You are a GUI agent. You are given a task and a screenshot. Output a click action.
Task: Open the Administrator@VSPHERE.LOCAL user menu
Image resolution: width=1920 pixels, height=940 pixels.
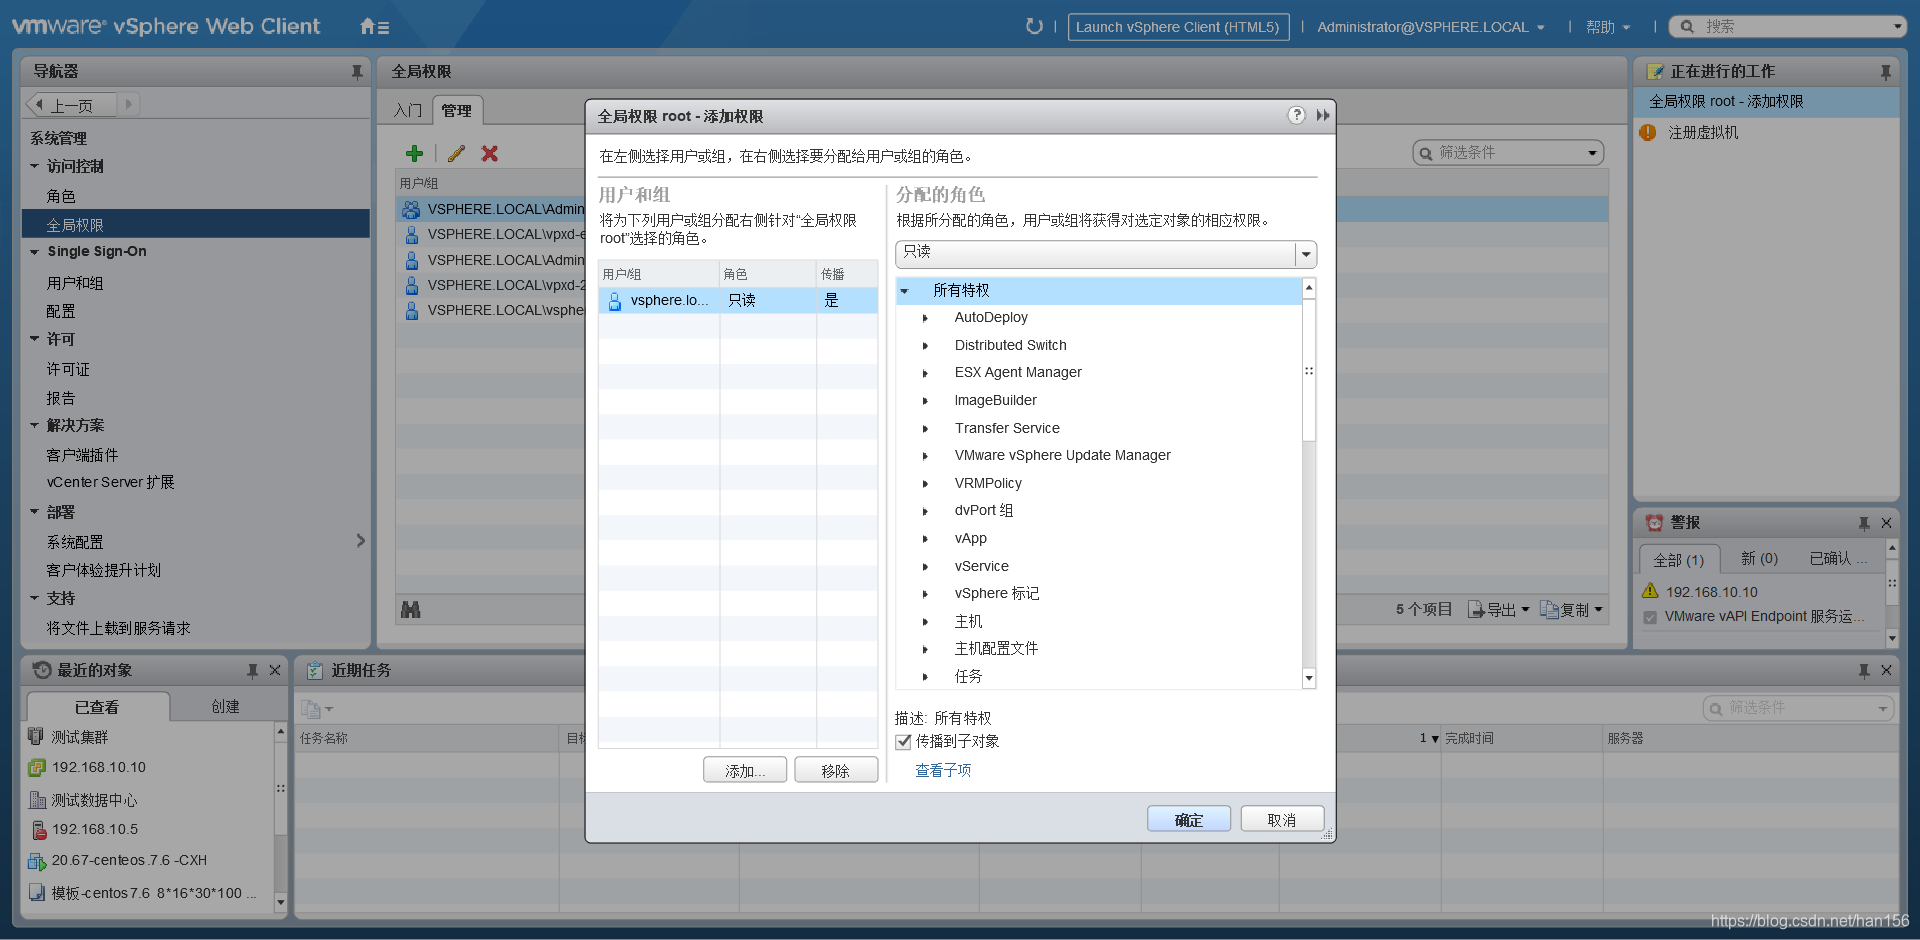coord(1430,27)
